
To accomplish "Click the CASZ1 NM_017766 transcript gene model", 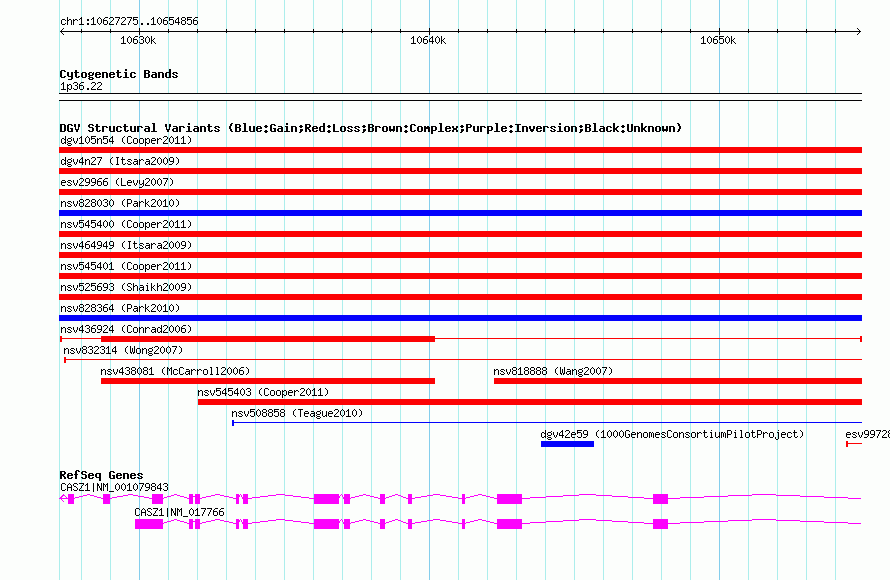I will [x=498, y=524].
